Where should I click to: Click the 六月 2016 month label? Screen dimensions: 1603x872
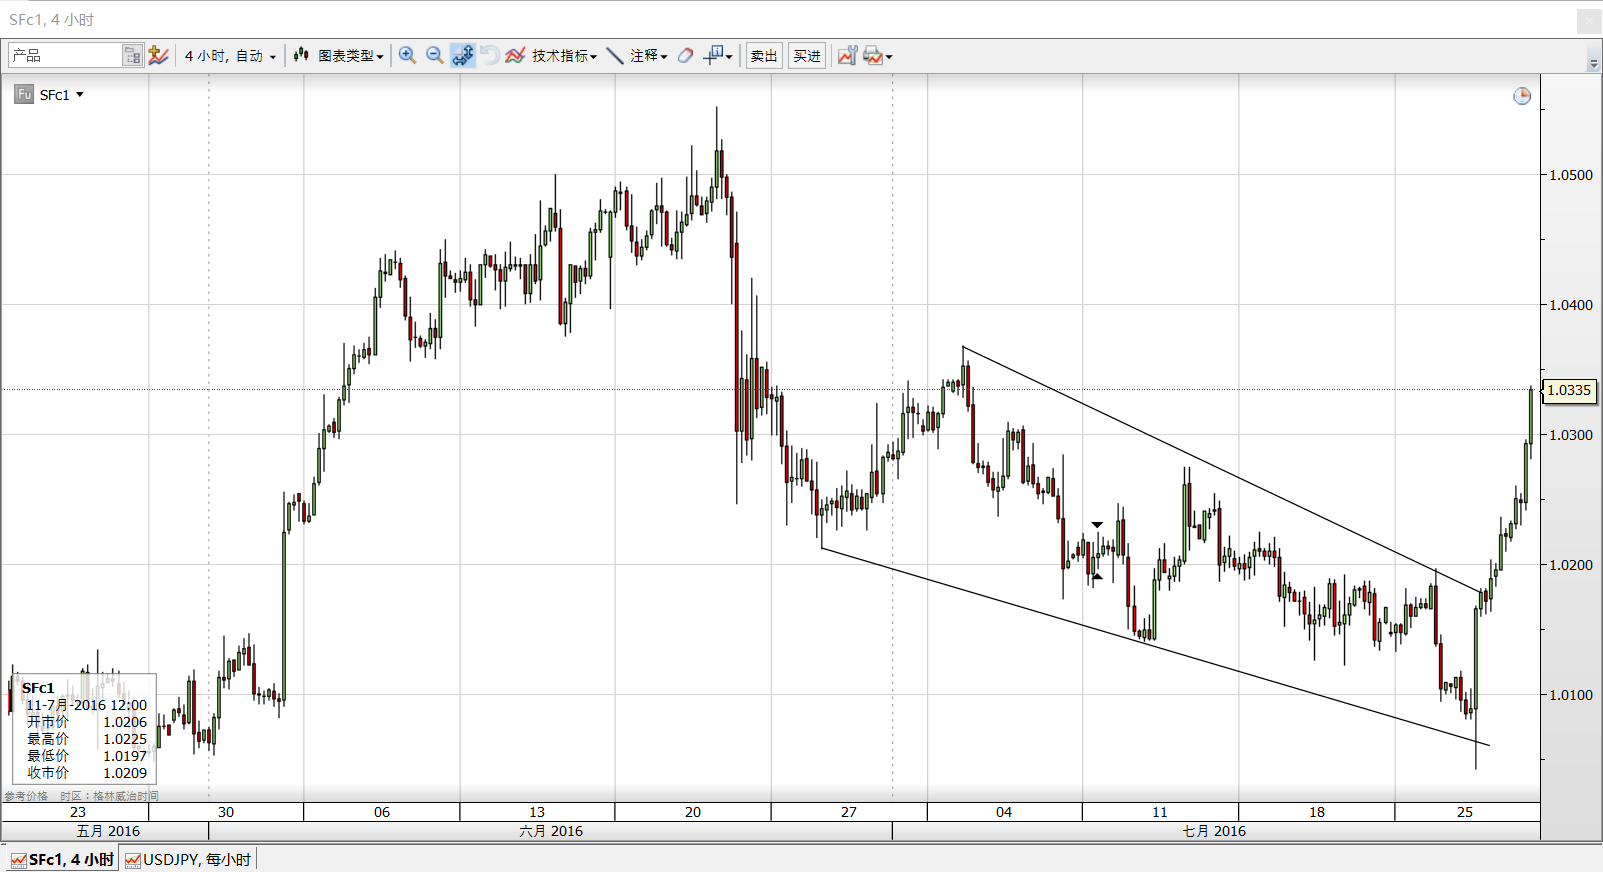click(551, 831)
